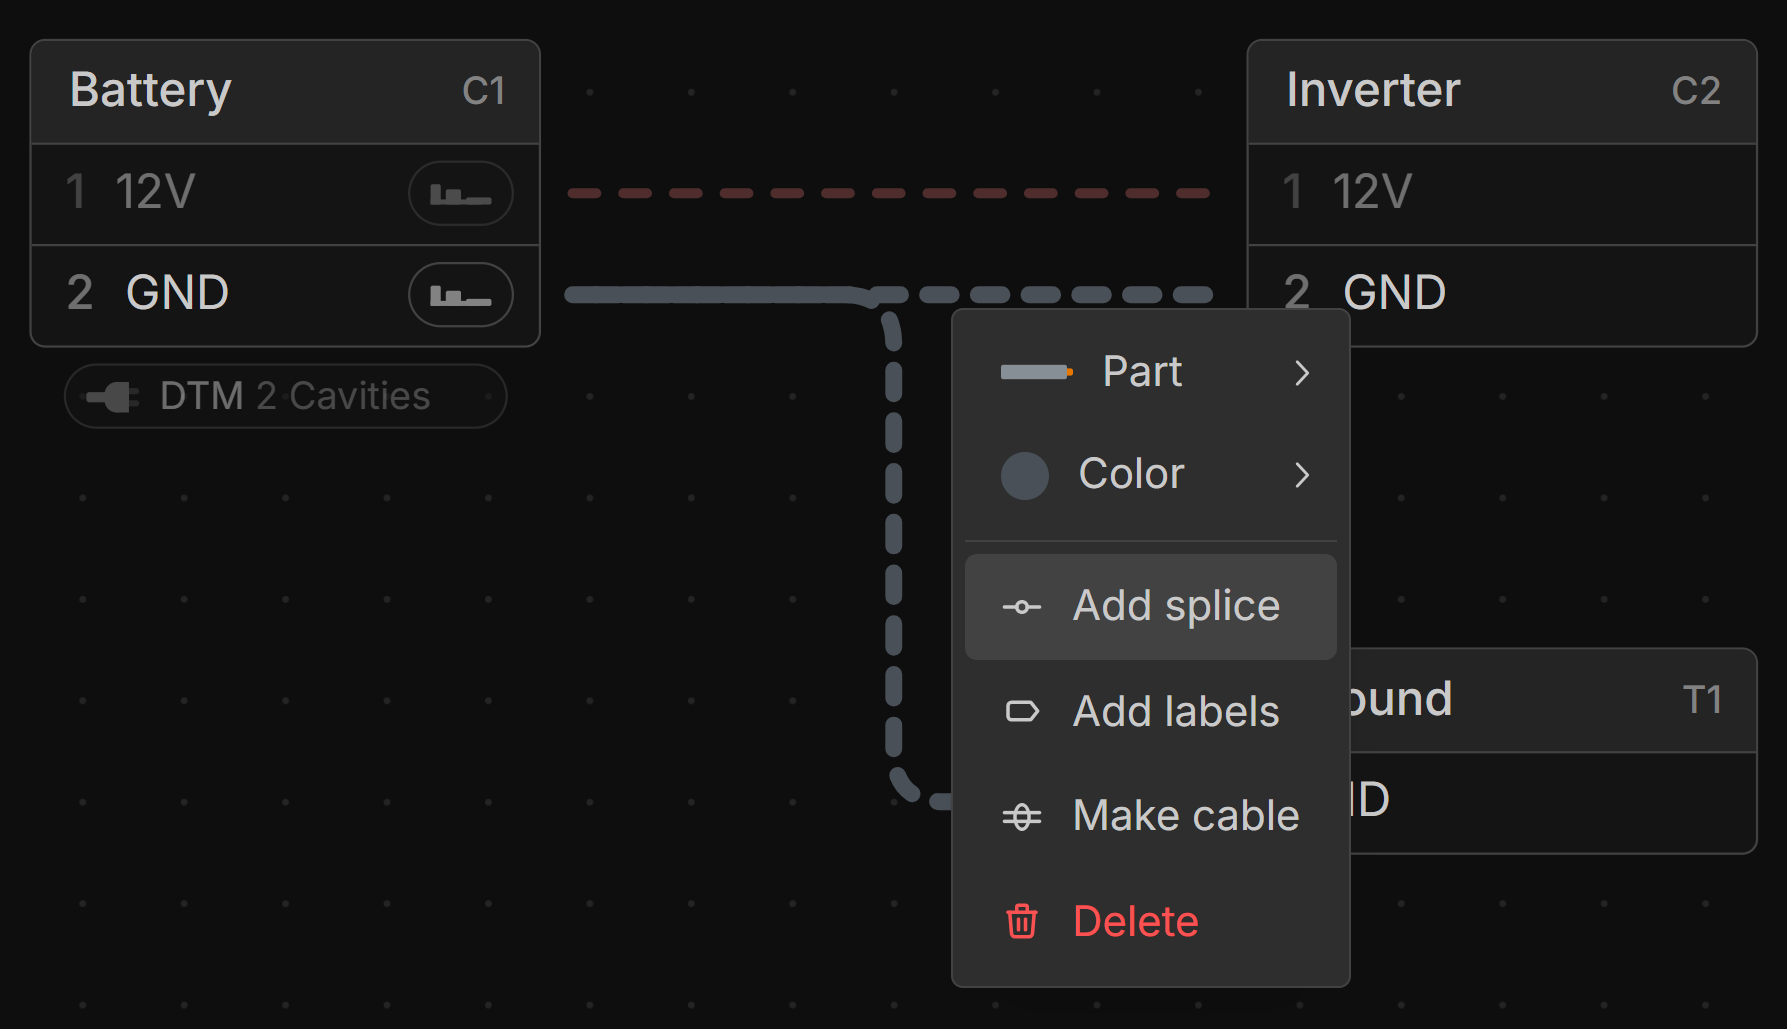Click the Inverter 12V pin row

pyautogui.click(x=1501, y=193)
